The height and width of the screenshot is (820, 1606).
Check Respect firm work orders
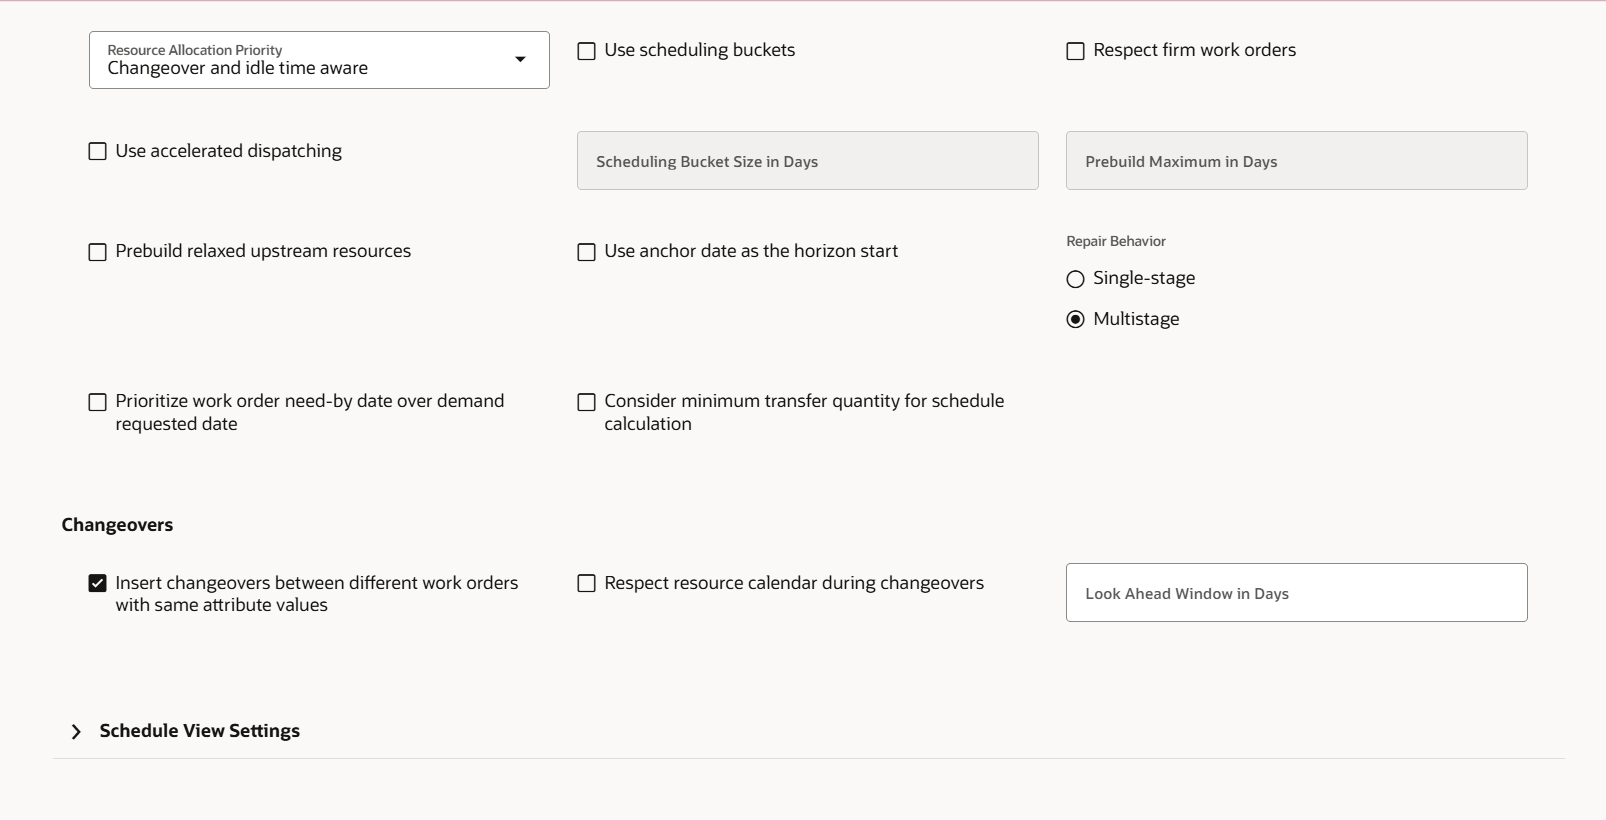[x=1076, y=51]
